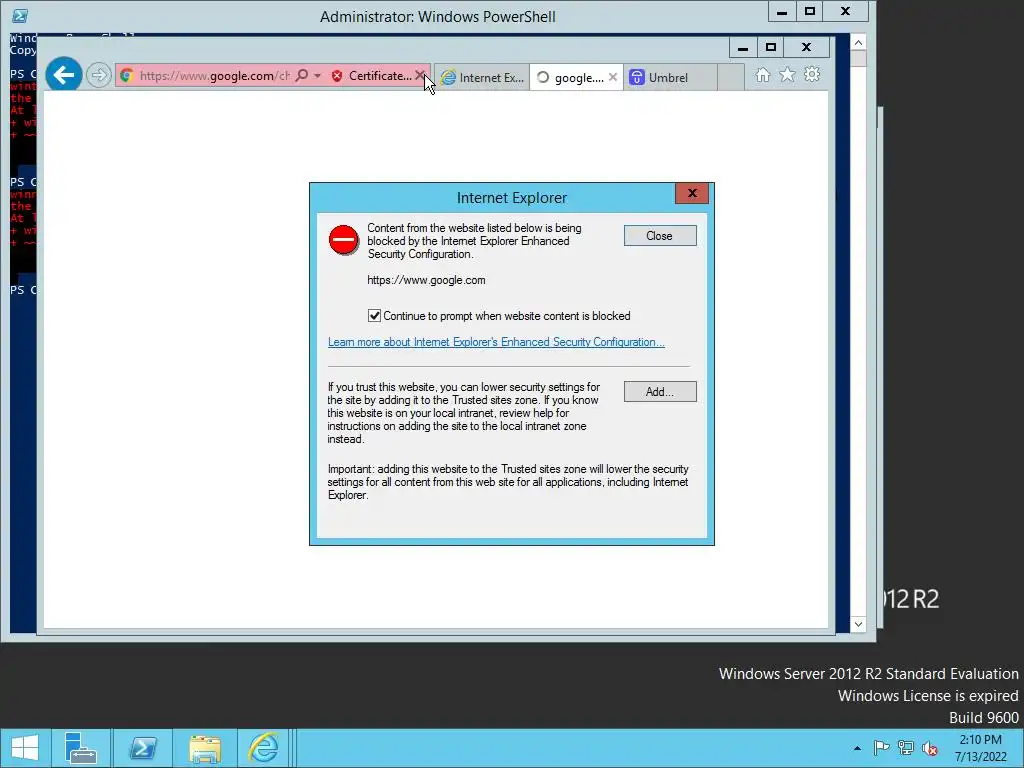Close the Internet Explorer browser window

[807, 48]
